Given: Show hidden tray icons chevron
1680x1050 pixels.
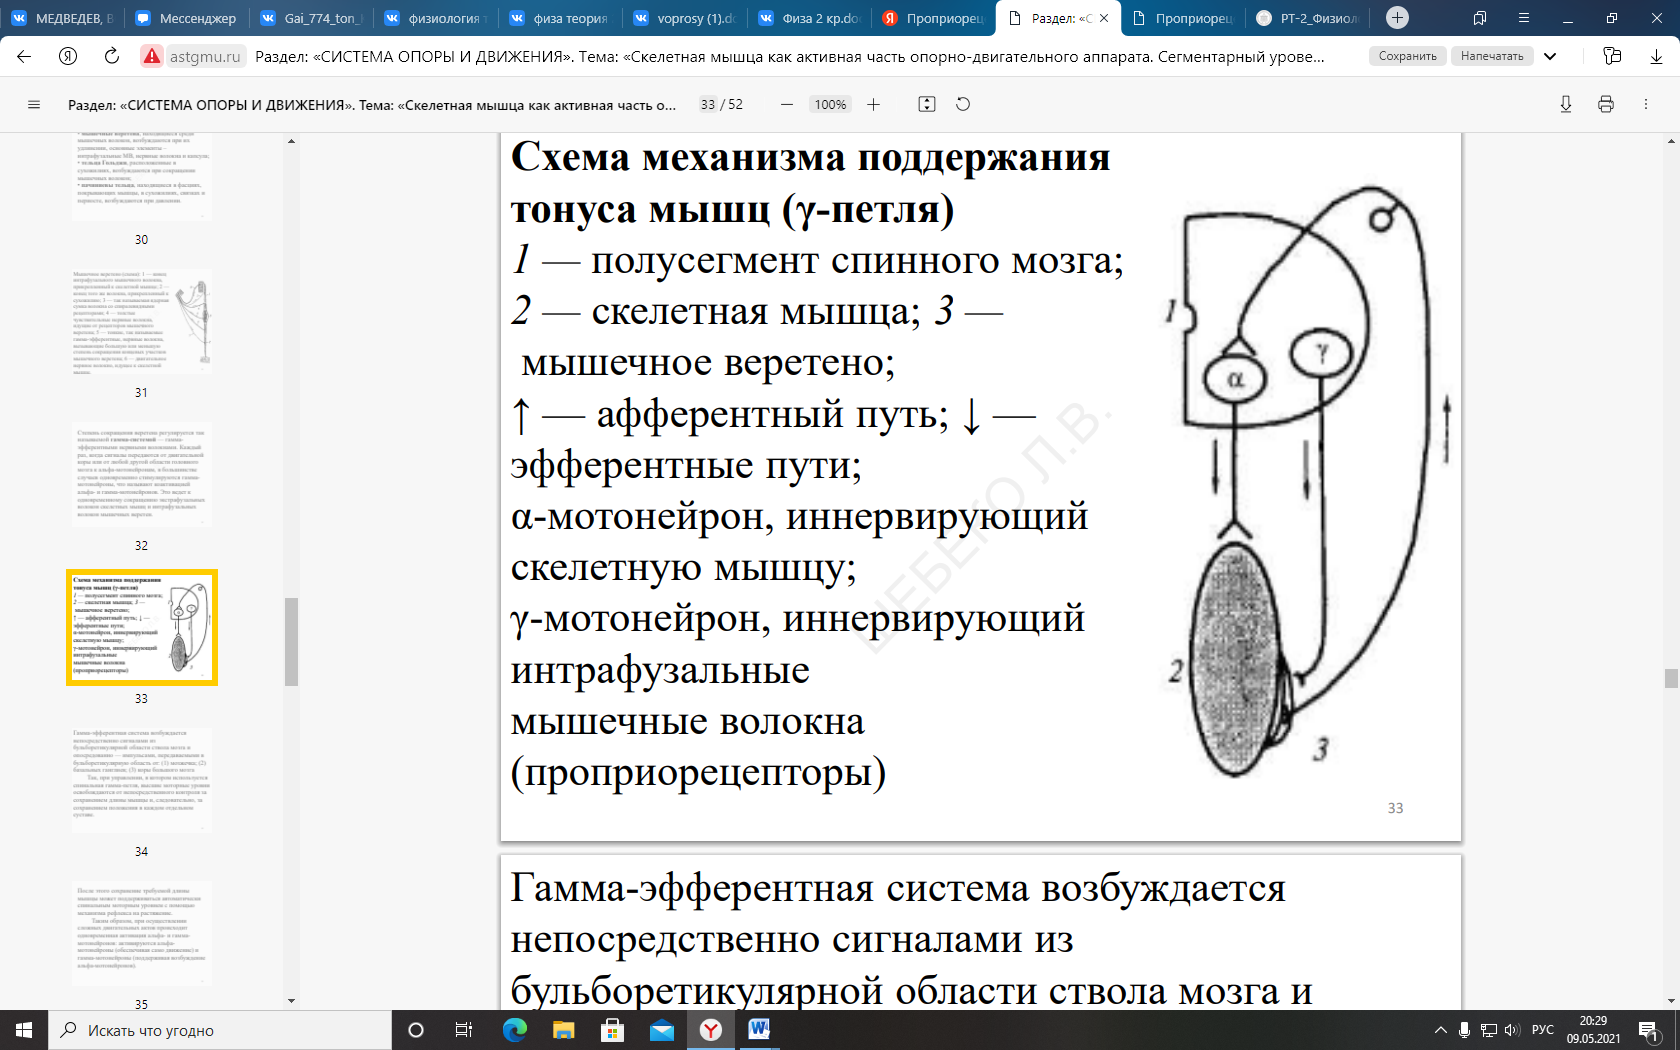Looking at the screenshot, I should (x=1441, y=1030).
